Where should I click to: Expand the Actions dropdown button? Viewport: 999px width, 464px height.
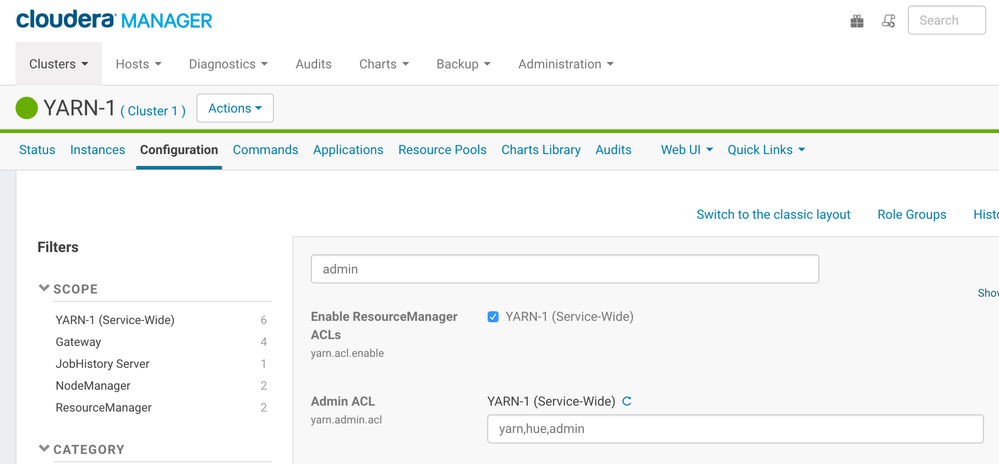click(235, 108)
